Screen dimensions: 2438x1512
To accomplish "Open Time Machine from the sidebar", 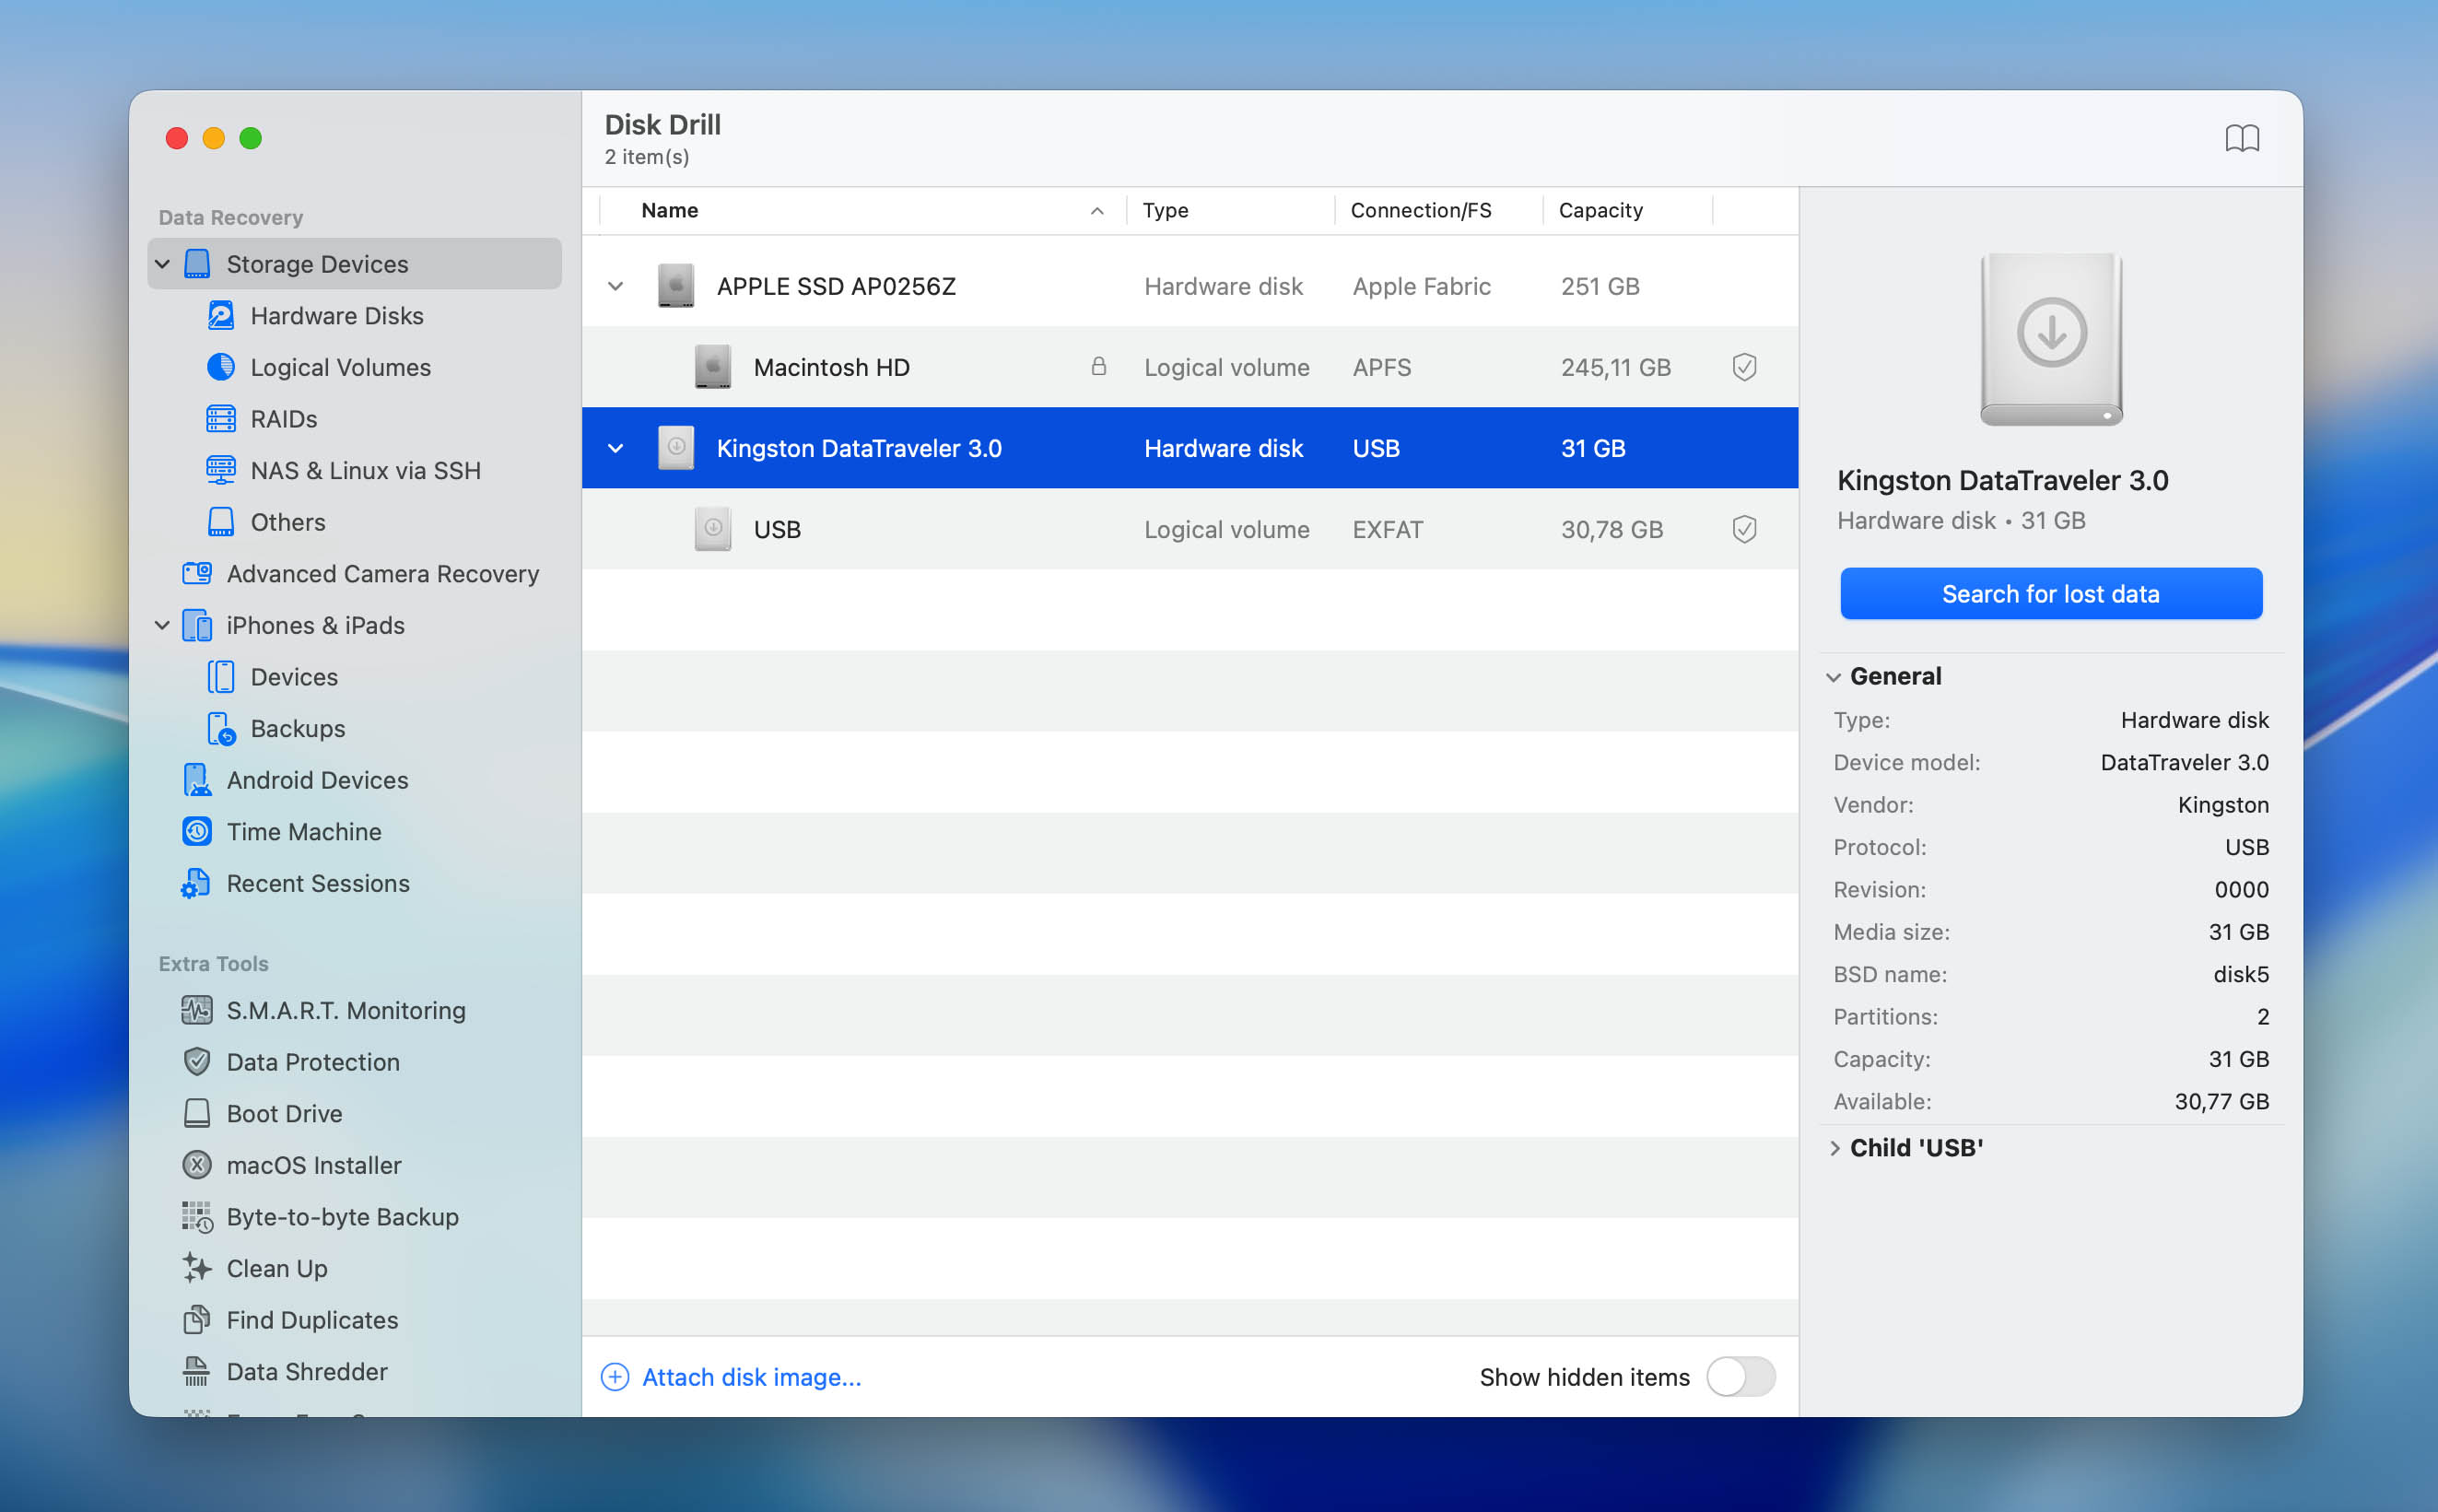I will [x=303, y=831].
